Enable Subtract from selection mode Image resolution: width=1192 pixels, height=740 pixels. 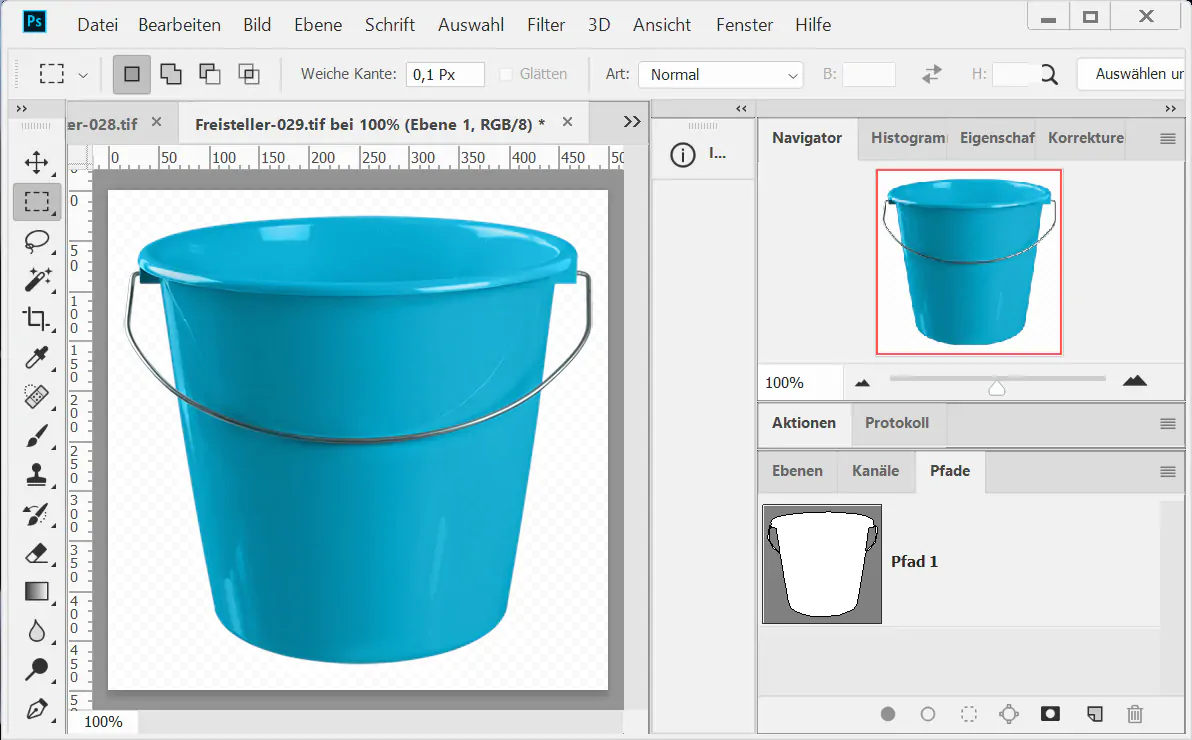coord(210,74)
